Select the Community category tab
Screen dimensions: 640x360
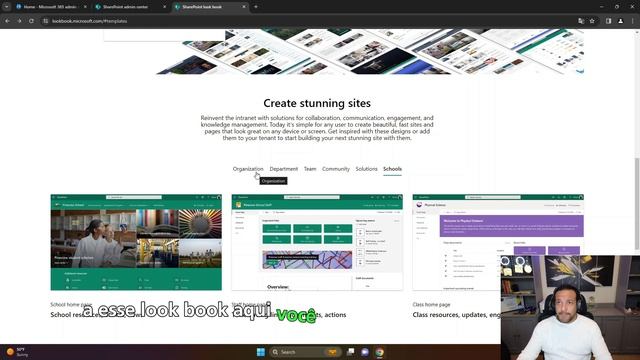[x=336, y=169]
